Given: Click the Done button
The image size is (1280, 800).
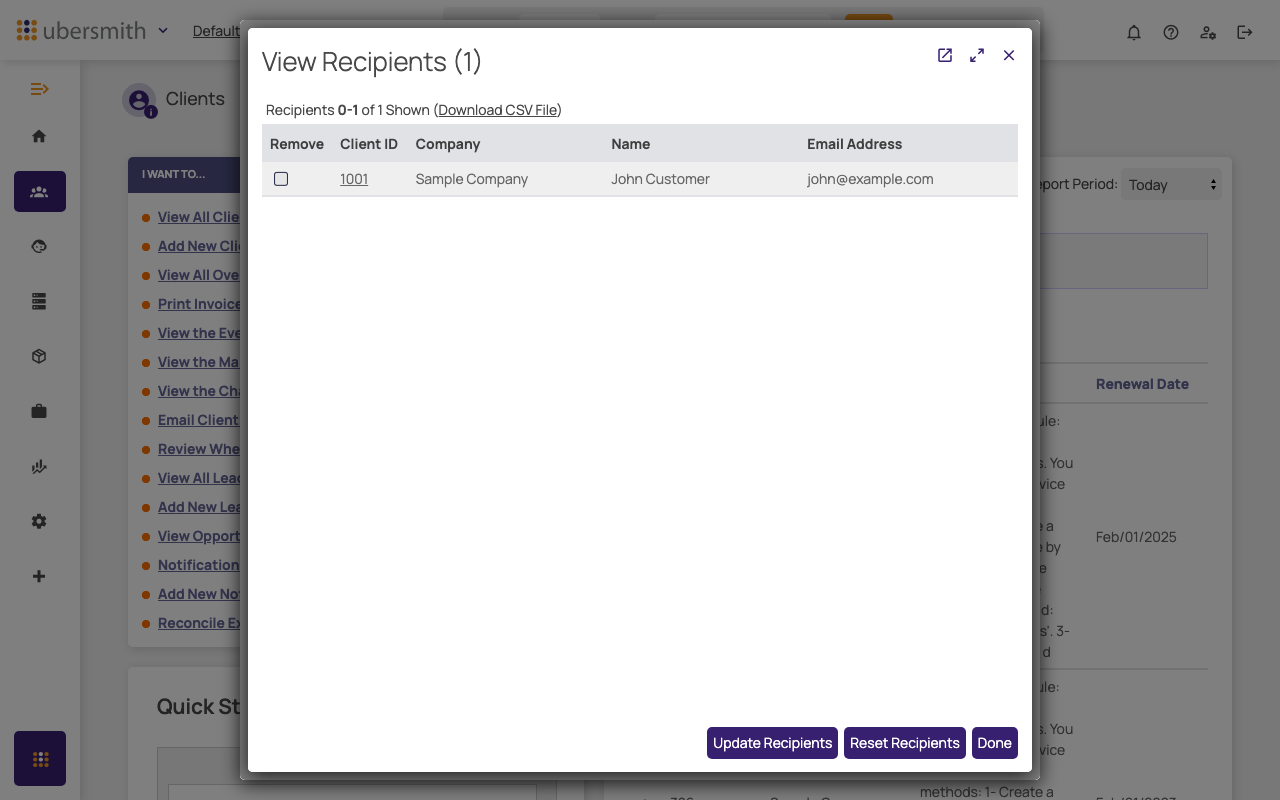Looking at the screenshot, I should tap(995, 743).
